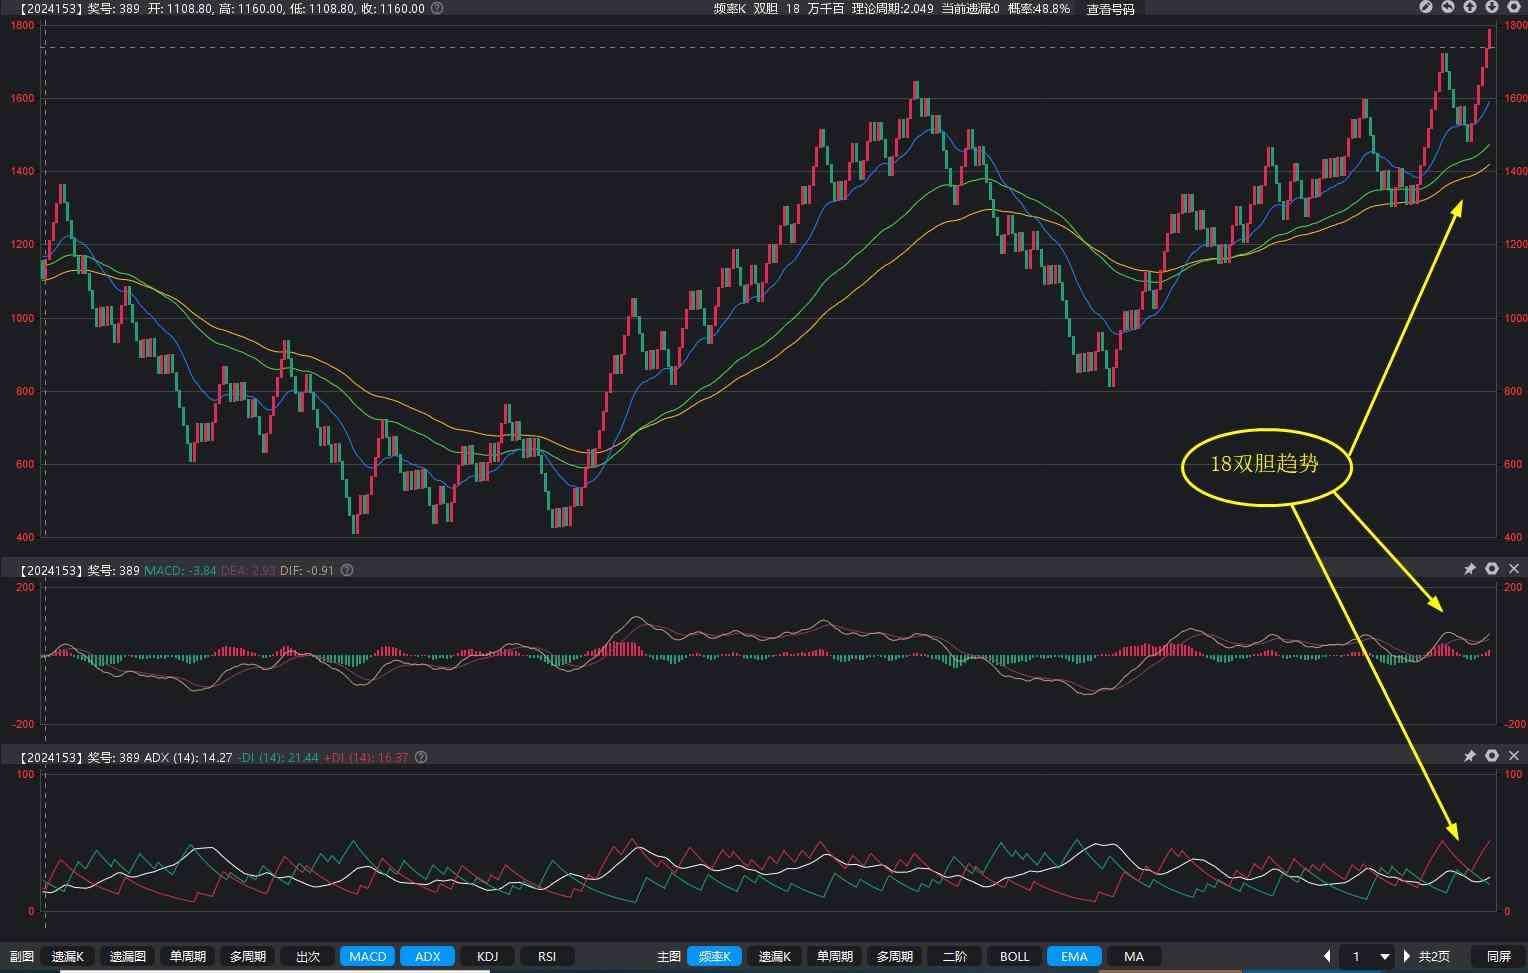Image resolution: width=1528 pixels, height=973 pixels.
Task: Click the 同屏 button
Action: pyautogui.click(x=1498, y=957)
